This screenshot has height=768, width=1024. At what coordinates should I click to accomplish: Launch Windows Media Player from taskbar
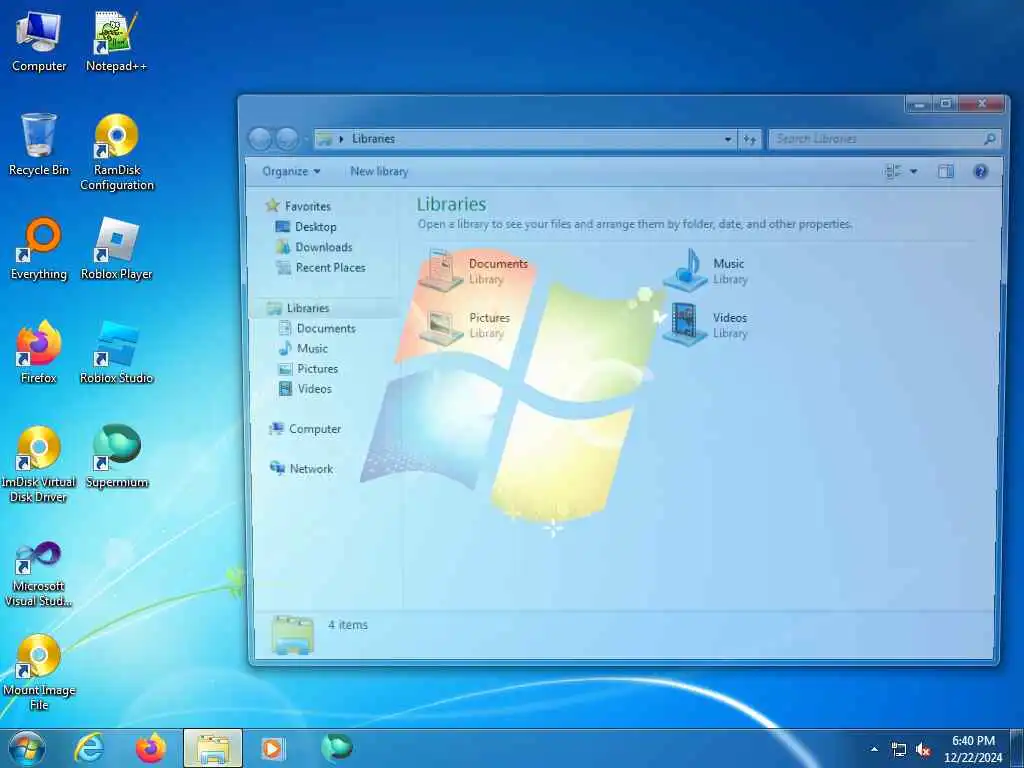click(x=272, y=748)
